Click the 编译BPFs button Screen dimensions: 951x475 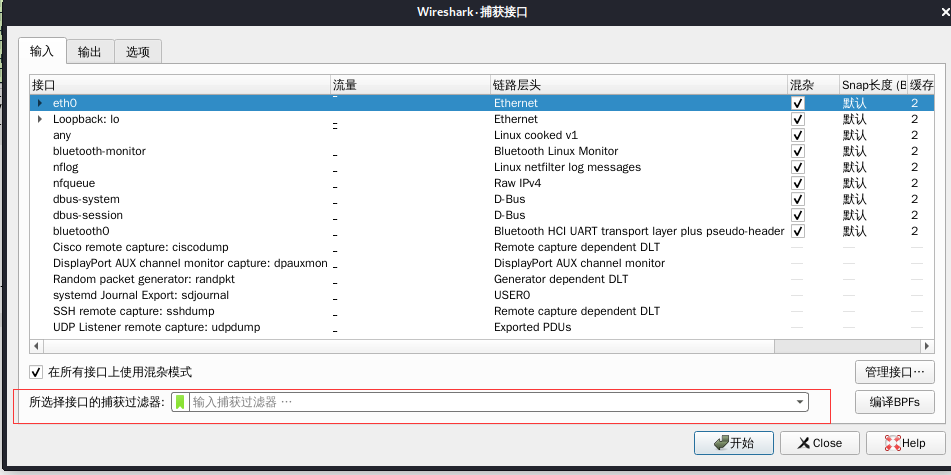coord(894,402)
